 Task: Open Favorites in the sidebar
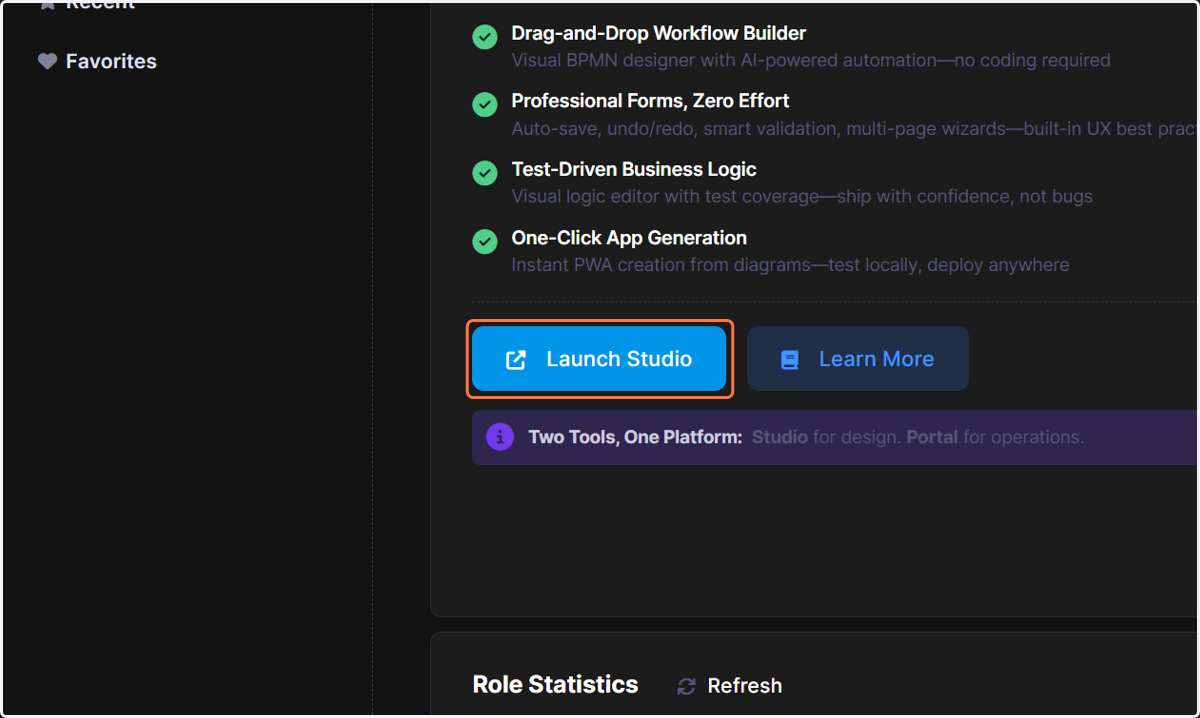click(97, 61)
